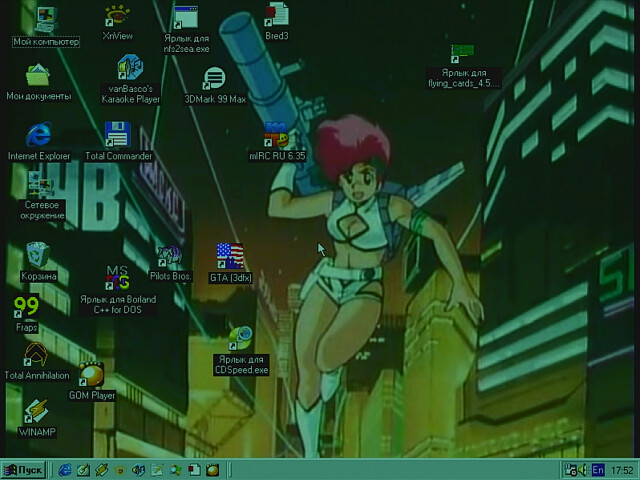This screenshot has width=640, height=480.
Task: Select the GTA (3dfx) flag icon
Action: 230,256
